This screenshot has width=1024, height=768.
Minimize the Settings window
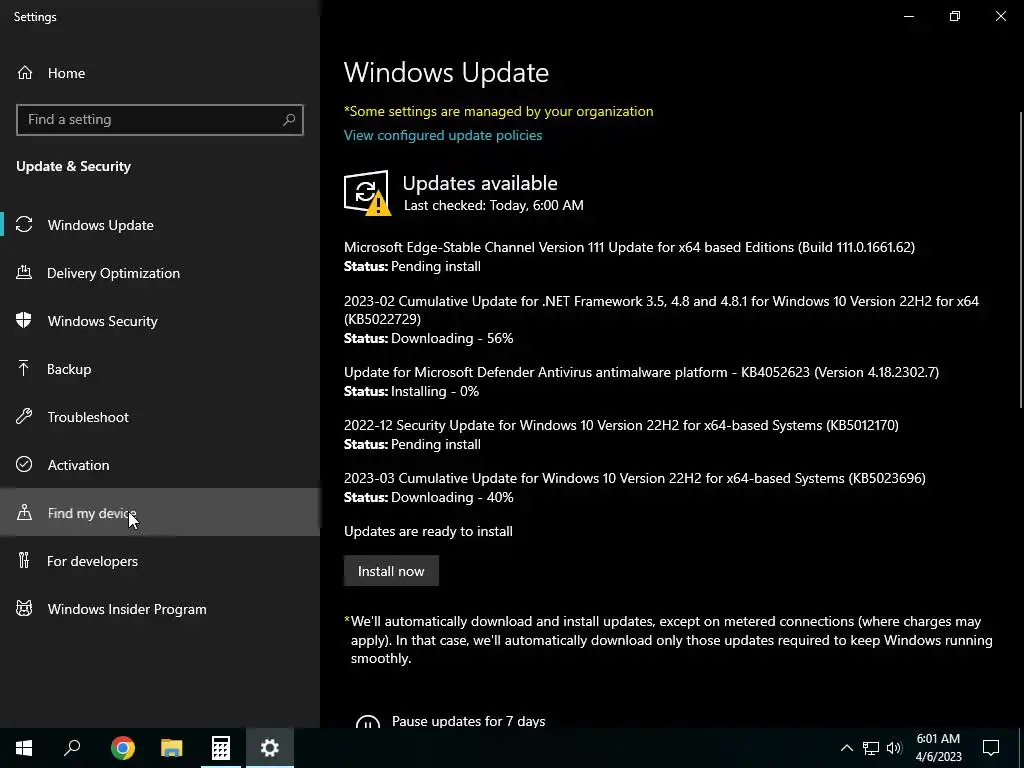point(909,16)
